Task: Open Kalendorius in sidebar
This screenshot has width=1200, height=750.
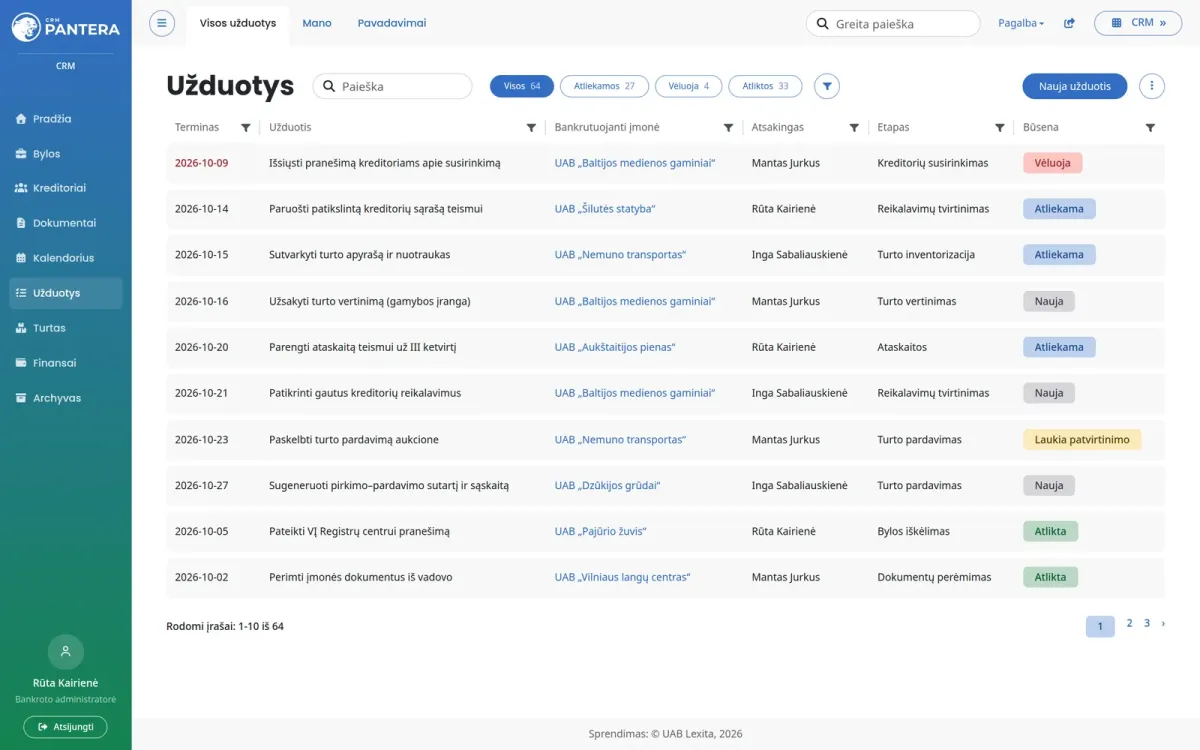Action: (66, 258)
